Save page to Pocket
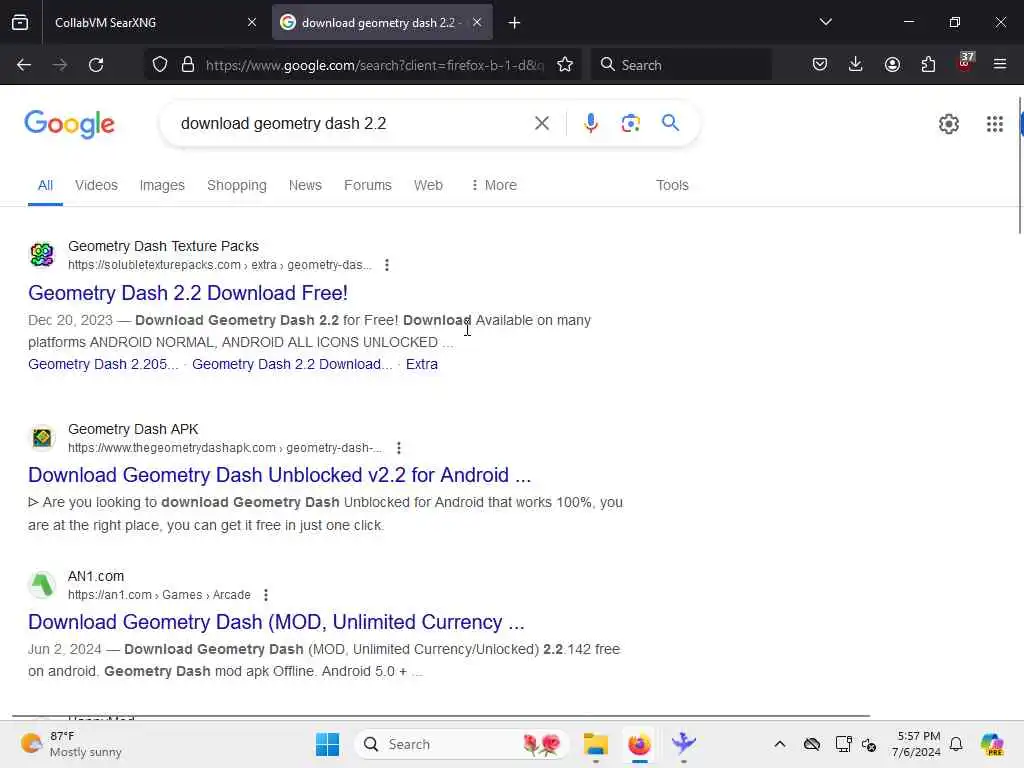Image resolution: width=1024 pixels, height=768 pixels. (x=820, y=65)
